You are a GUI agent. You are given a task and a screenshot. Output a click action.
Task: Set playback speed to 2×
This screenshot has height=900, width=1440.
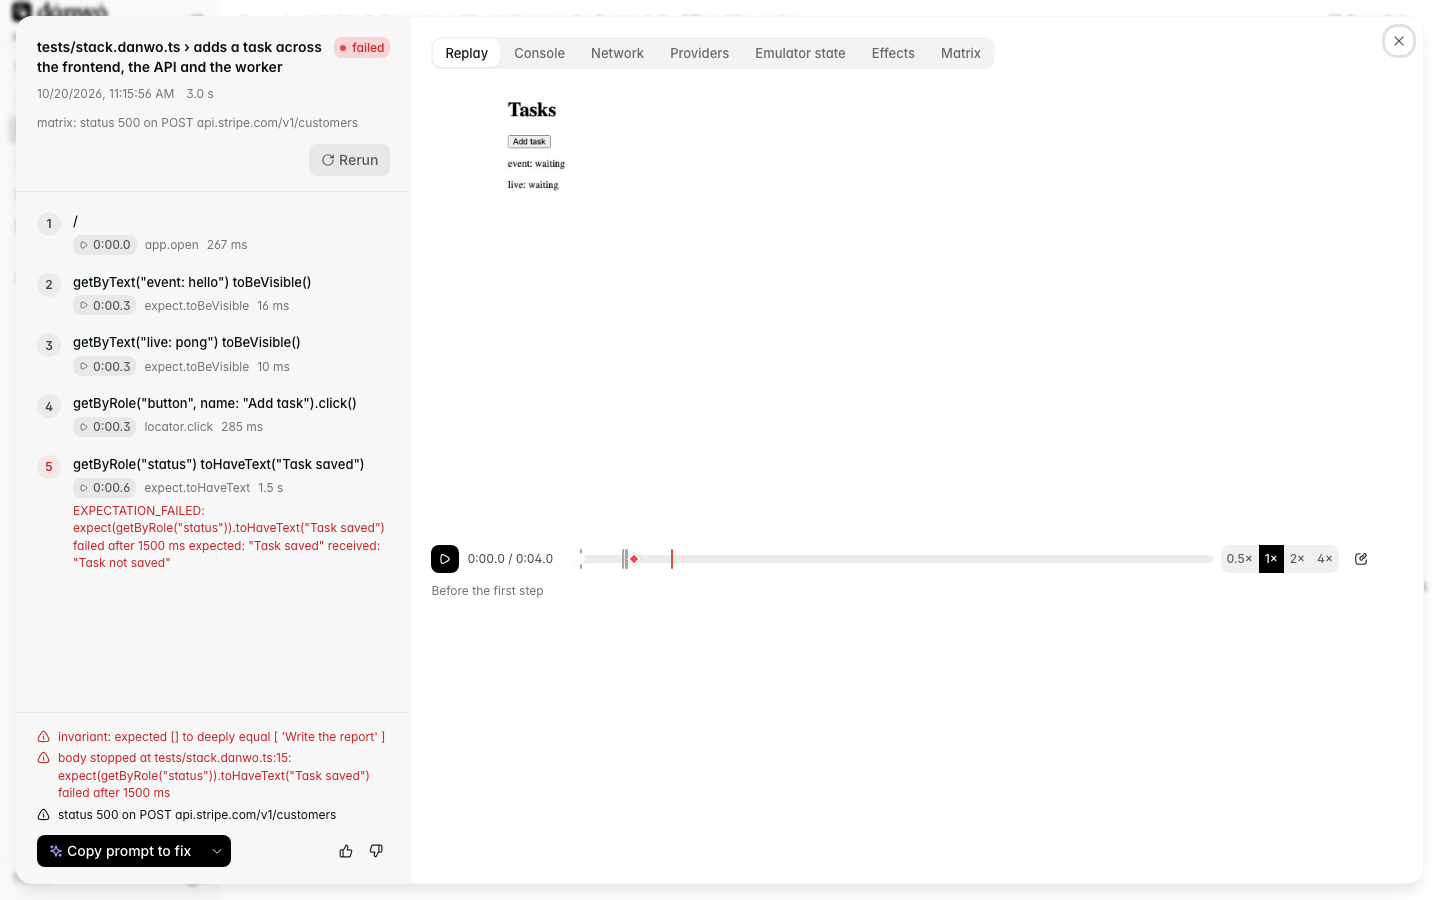tap(1297, 559)
